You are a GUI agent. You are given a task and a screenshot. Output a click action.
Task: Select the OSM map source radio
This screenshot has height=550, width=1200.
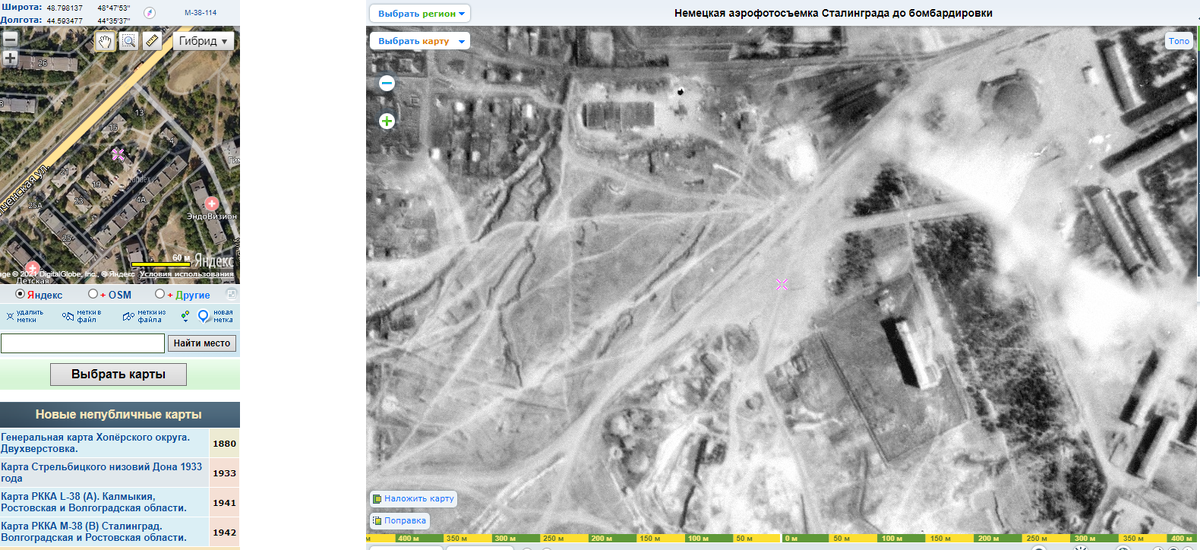pos(93,294)
